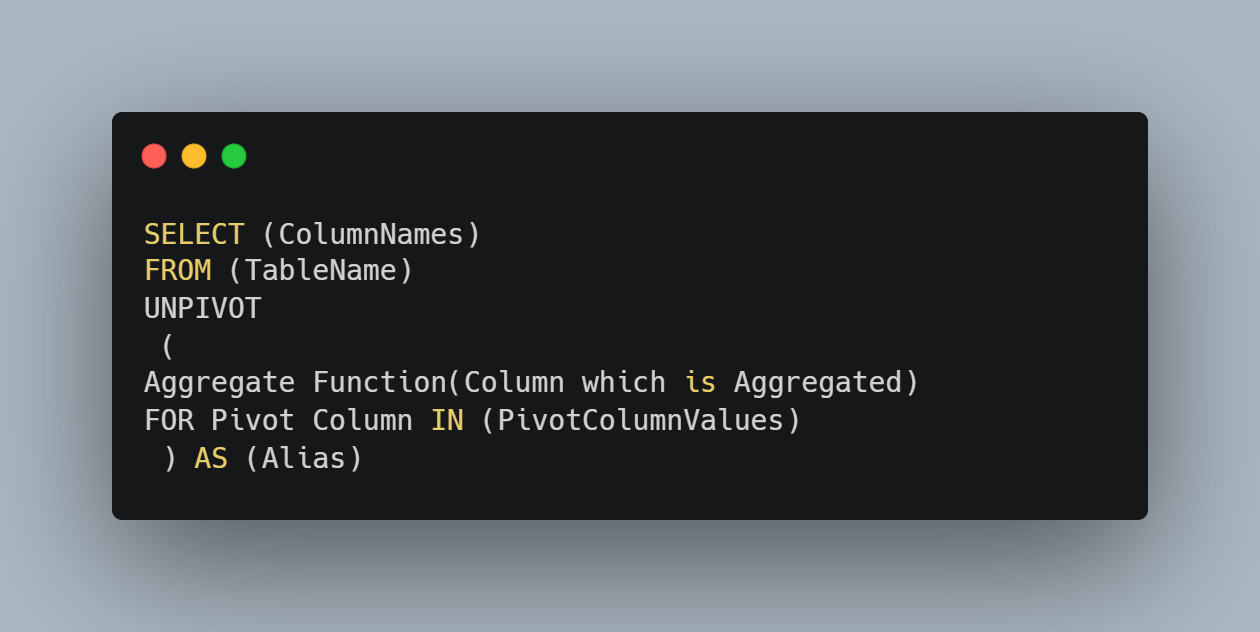The width and height of the screenshot is (1260, 632).
Task: Click the SELECT keyword
Action: 194,234
